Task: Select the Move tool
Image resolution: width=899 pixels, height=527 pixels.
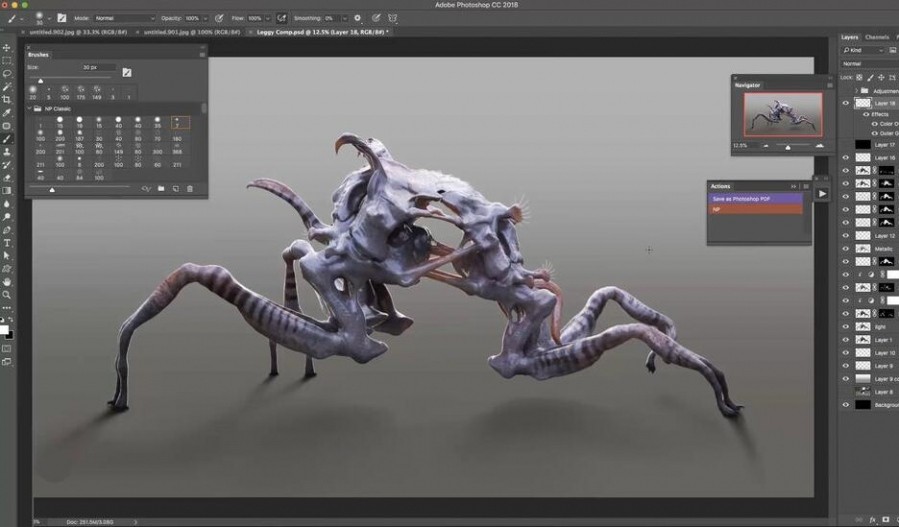Action: pyautogui.click(x=7, y=48)
